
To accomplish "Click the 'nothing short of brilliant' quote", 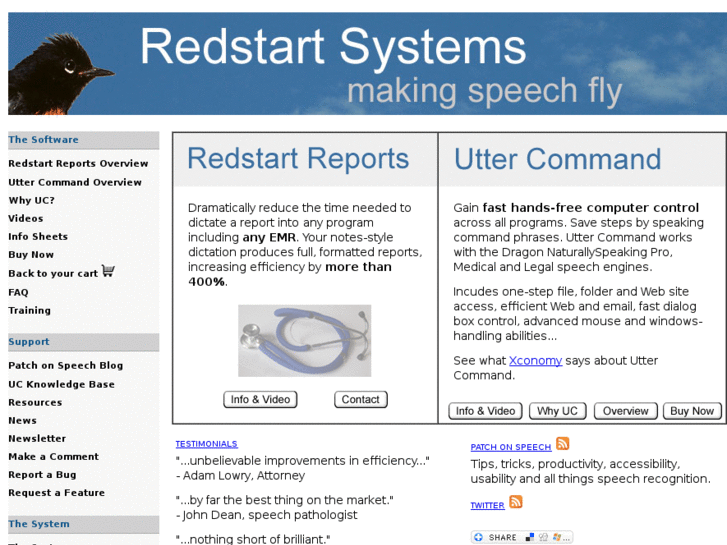I will pyautogui.click(x=253, y=539).
